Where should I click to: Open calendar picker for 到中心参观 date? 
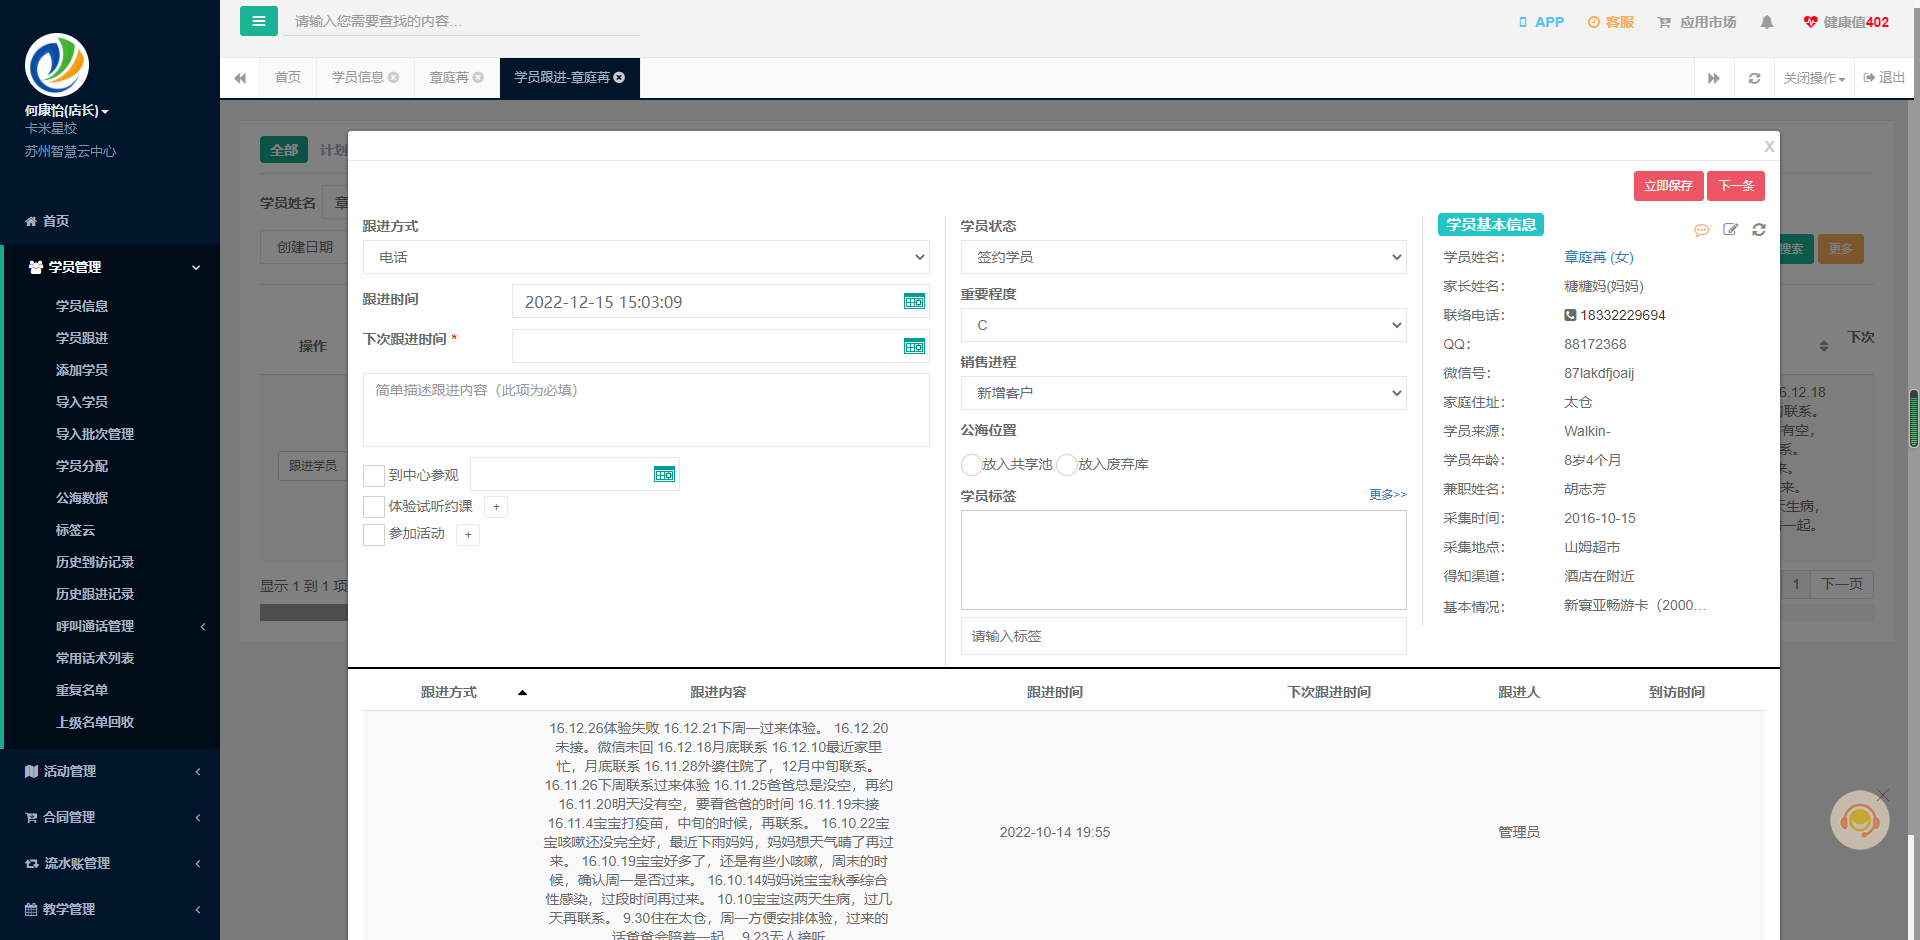pos(664,474)
